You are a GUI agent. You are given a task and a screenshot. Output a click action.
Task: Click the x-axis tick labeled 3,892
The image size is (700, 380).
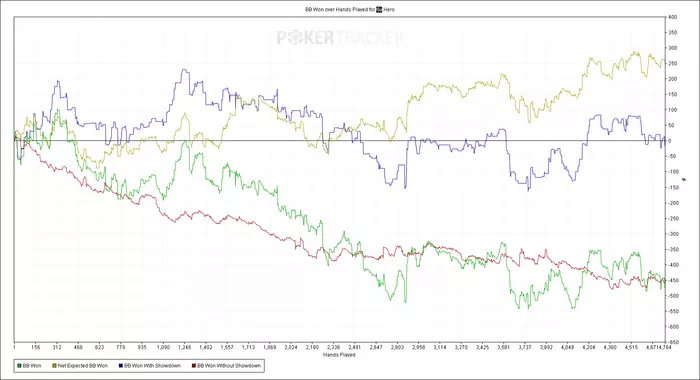546,347
